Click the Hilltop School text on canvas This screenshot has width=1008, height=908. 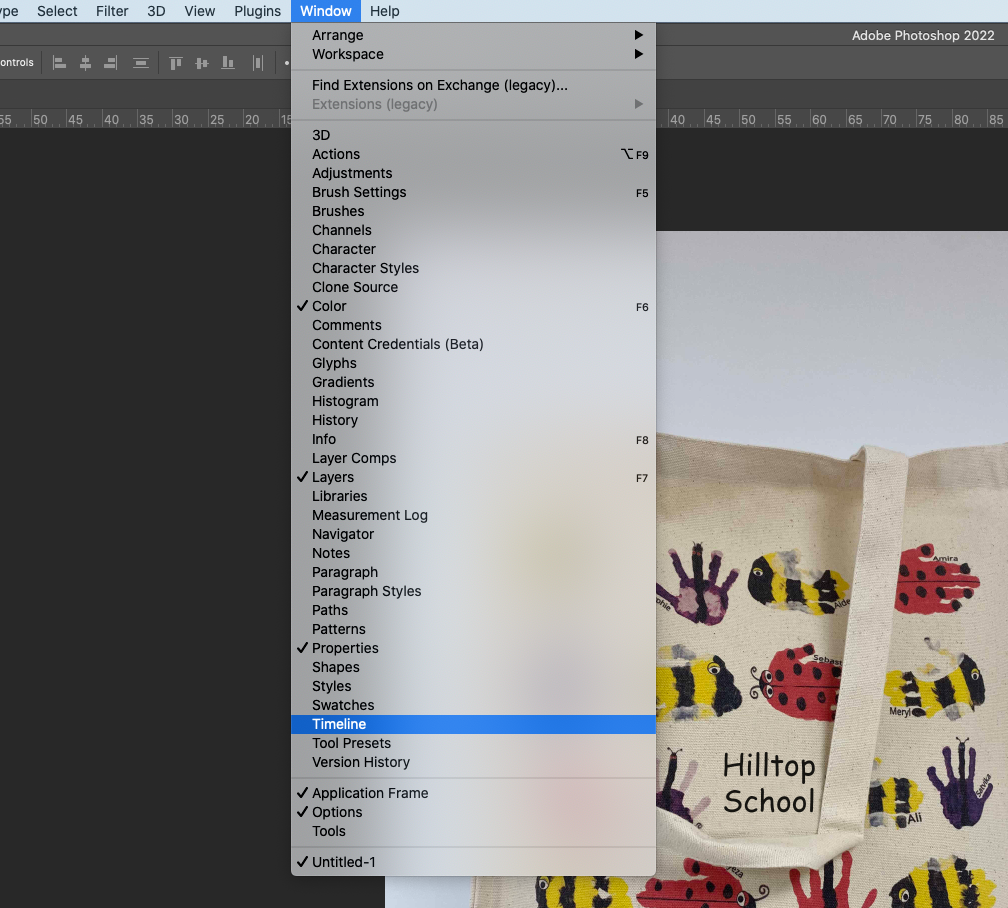(x=769, y=784)
